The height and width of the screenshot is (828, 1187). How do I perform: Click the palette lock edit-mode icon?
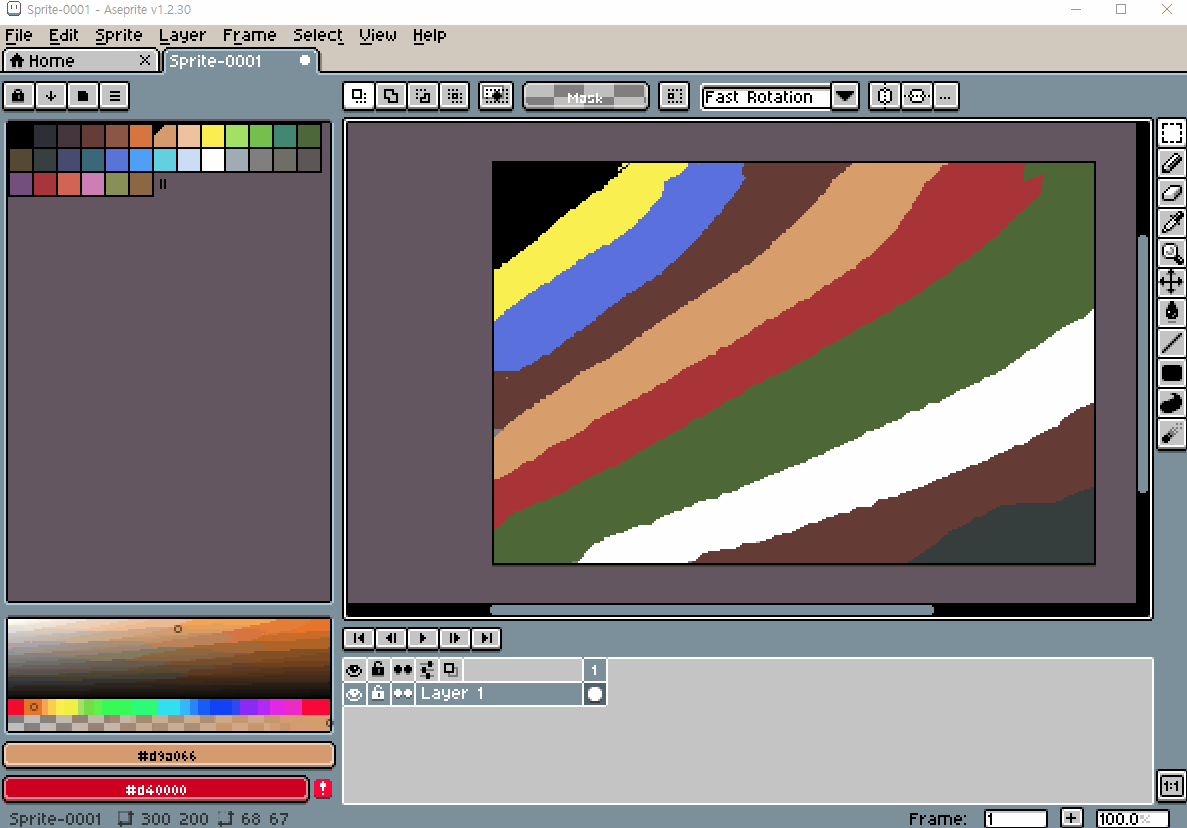[18, 96]
